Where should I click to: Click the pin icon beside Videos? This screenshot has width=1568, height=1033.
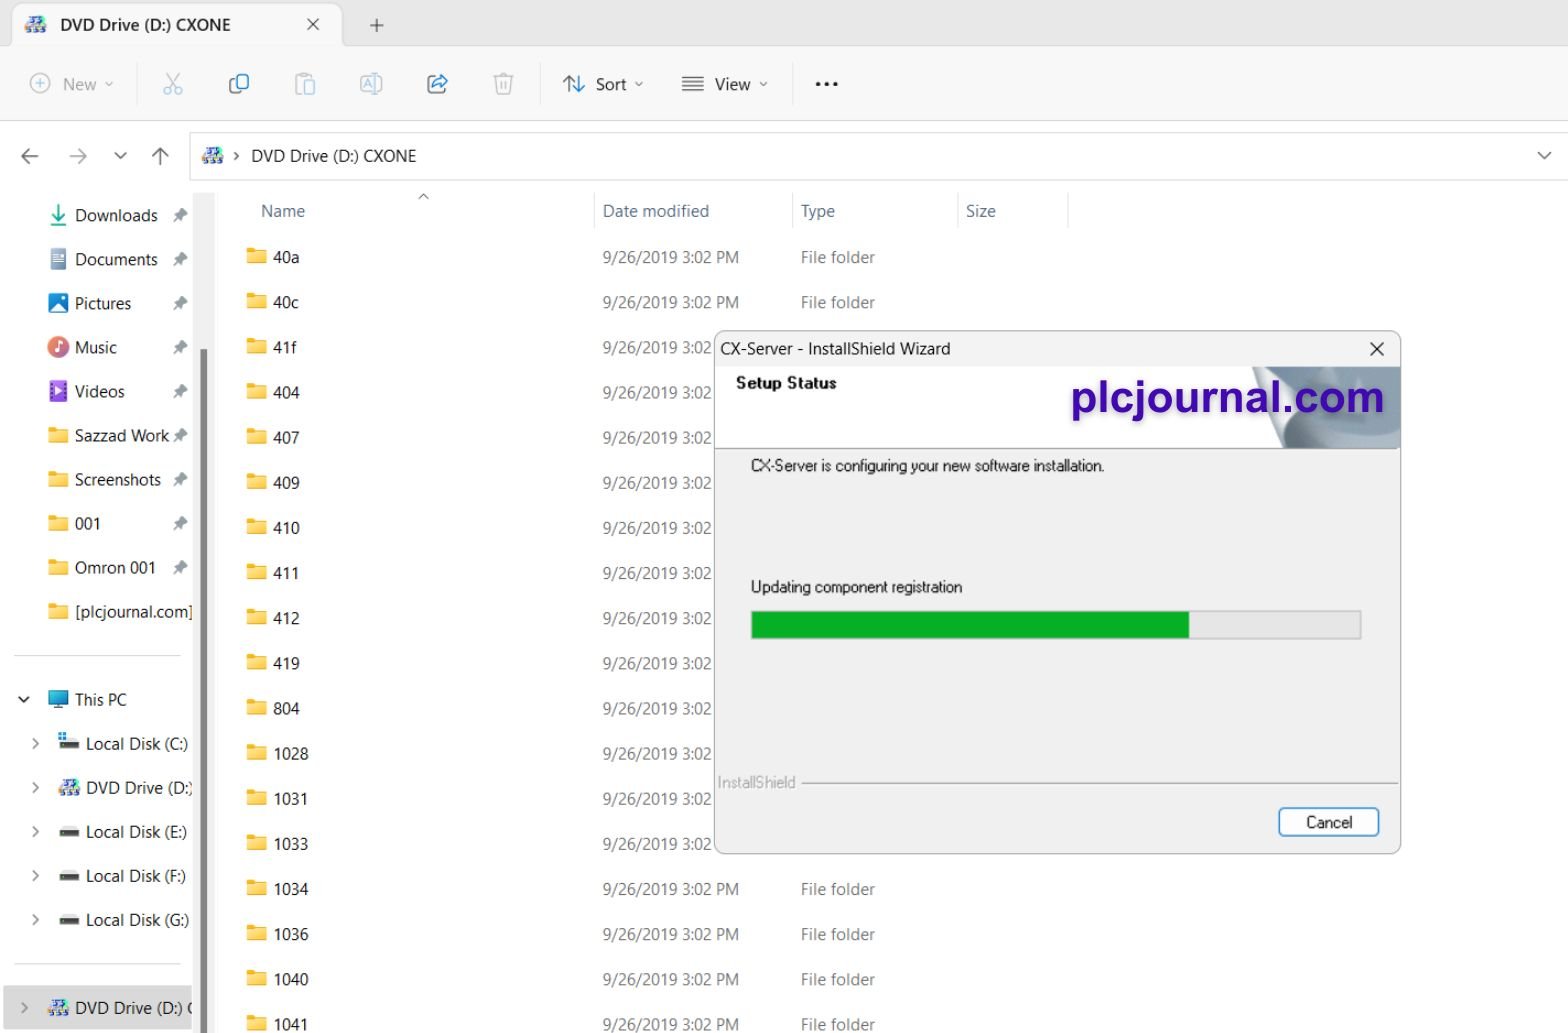pos(180,391)
